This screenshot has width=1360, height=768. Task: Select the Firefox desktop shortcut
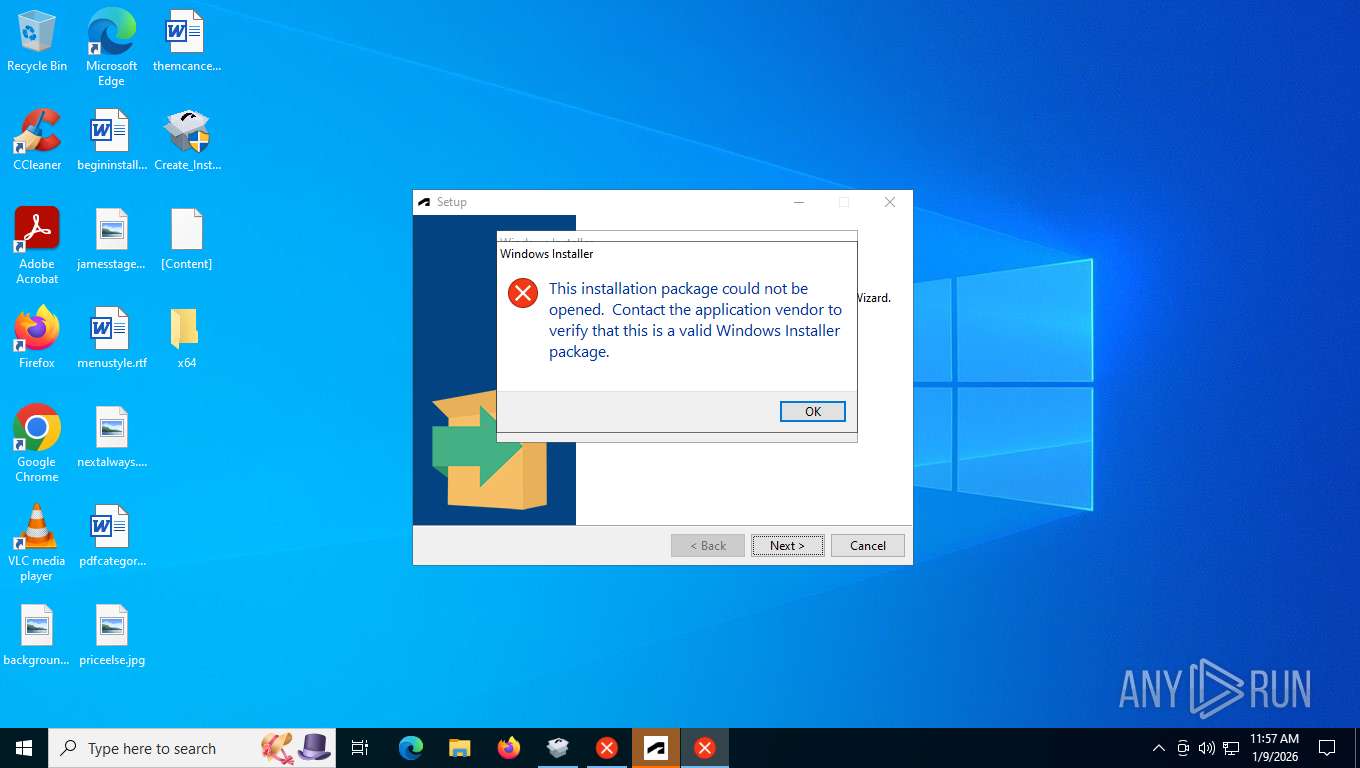click(37, 338)
